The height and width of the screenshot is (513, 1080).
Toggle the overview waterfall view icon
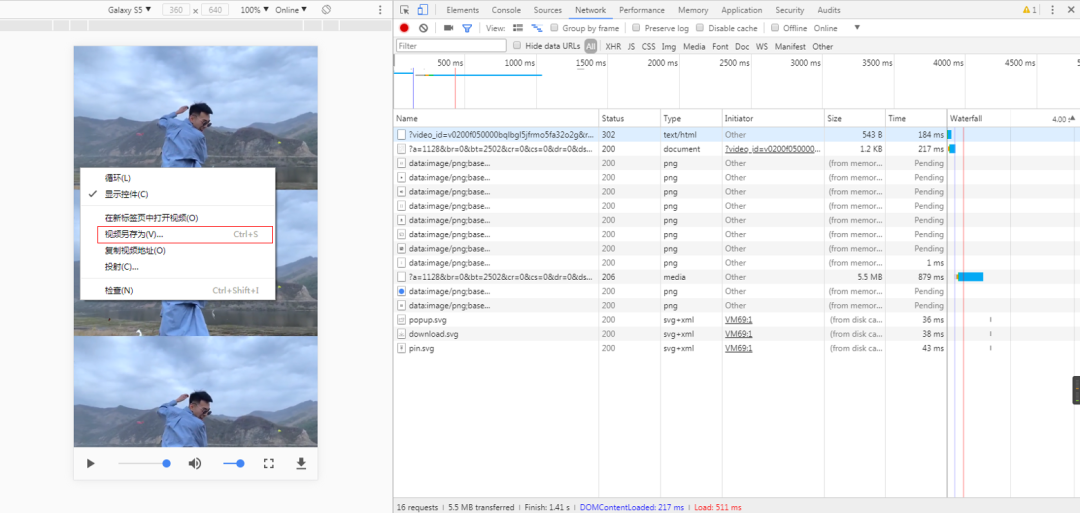pyautogui.click(x=537, y=28)
